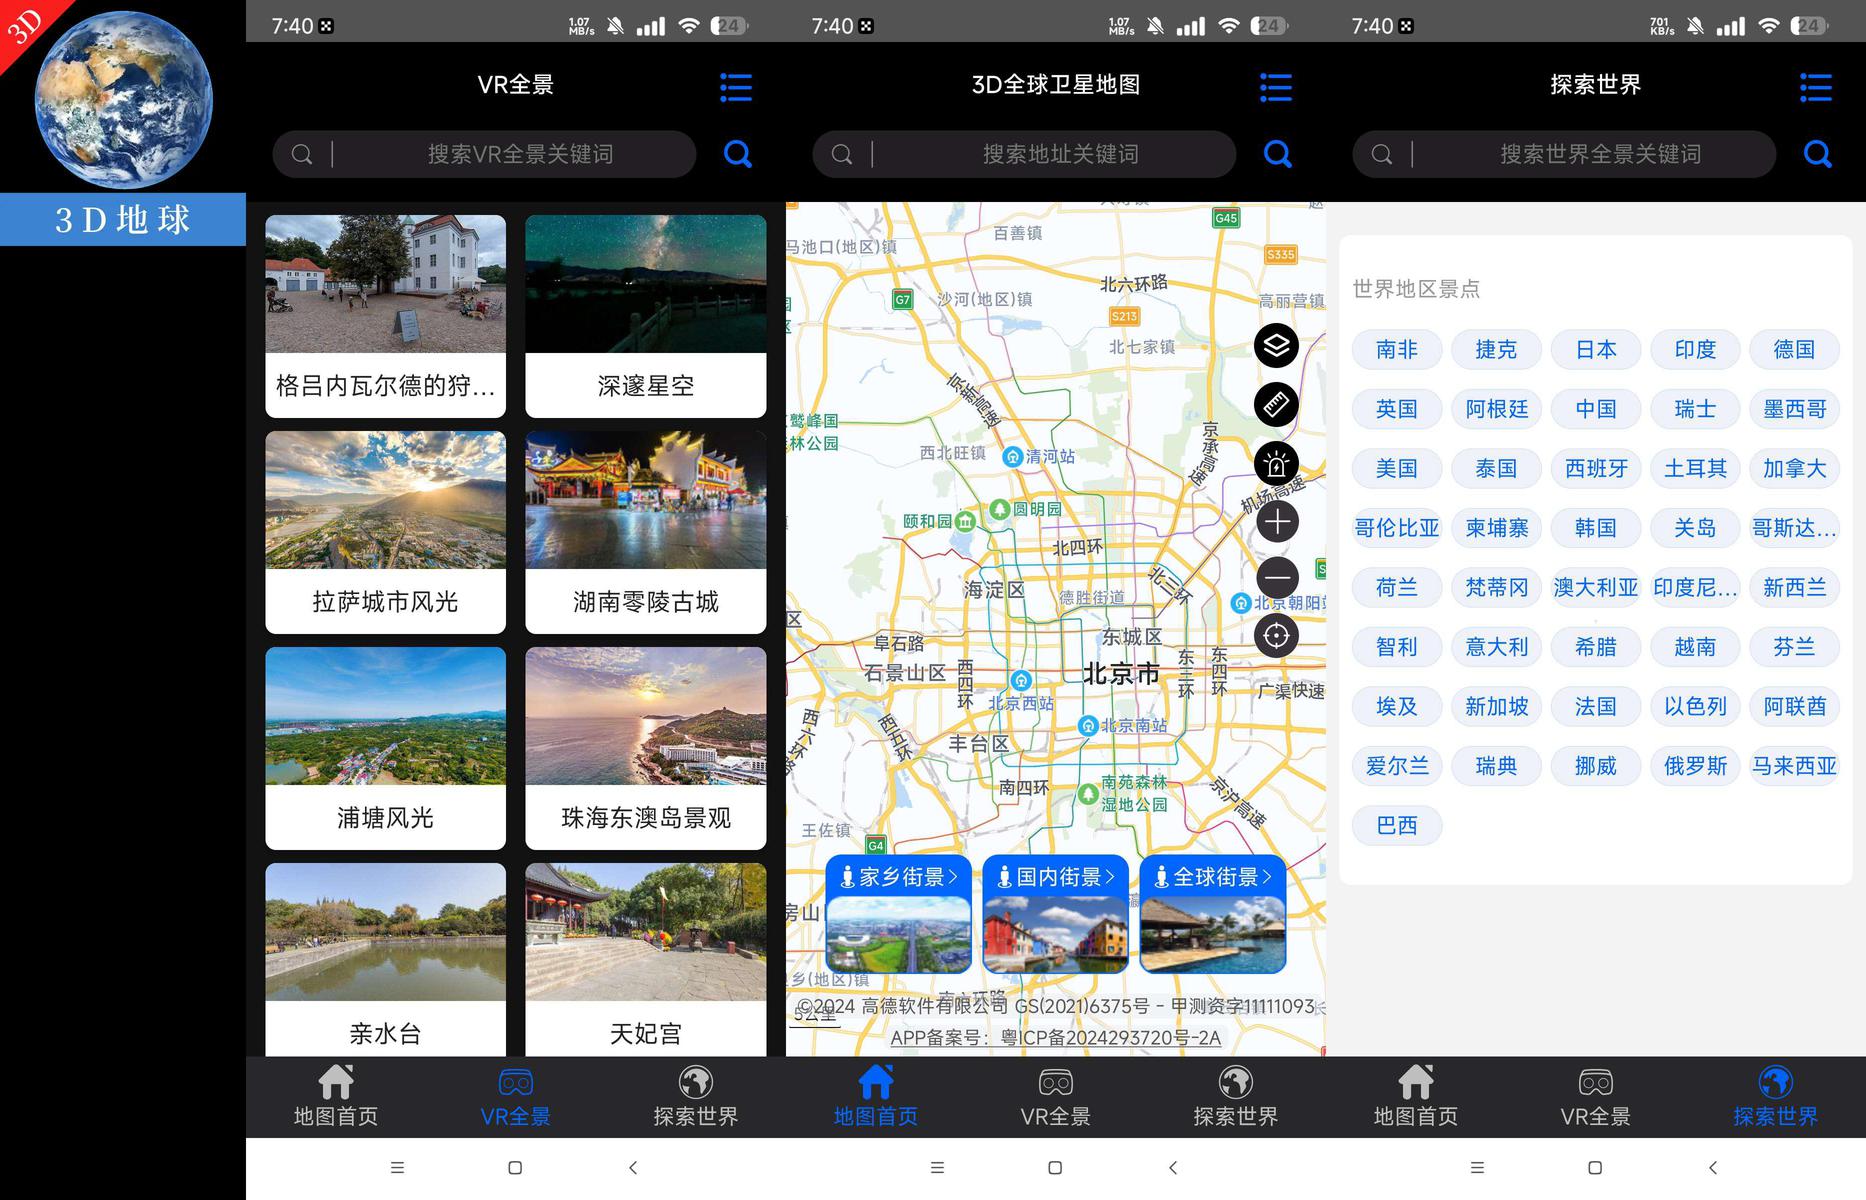The width and height of the screenshot is (1866, 1200).
Task: Open the map layers button
Action: 1276,346
